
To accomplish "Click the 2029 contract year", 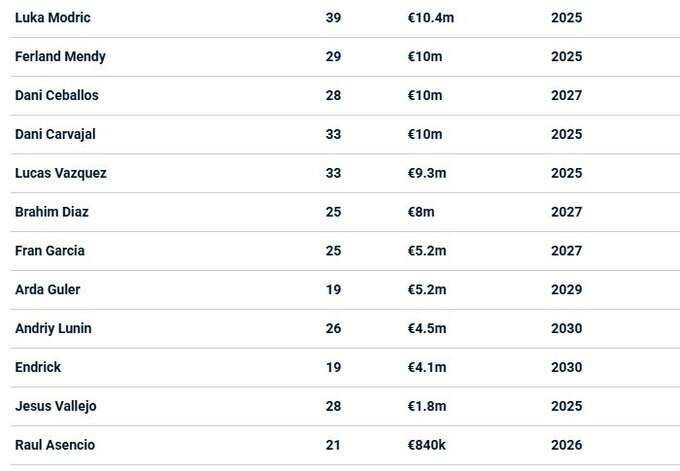I will tap(566, 290).
